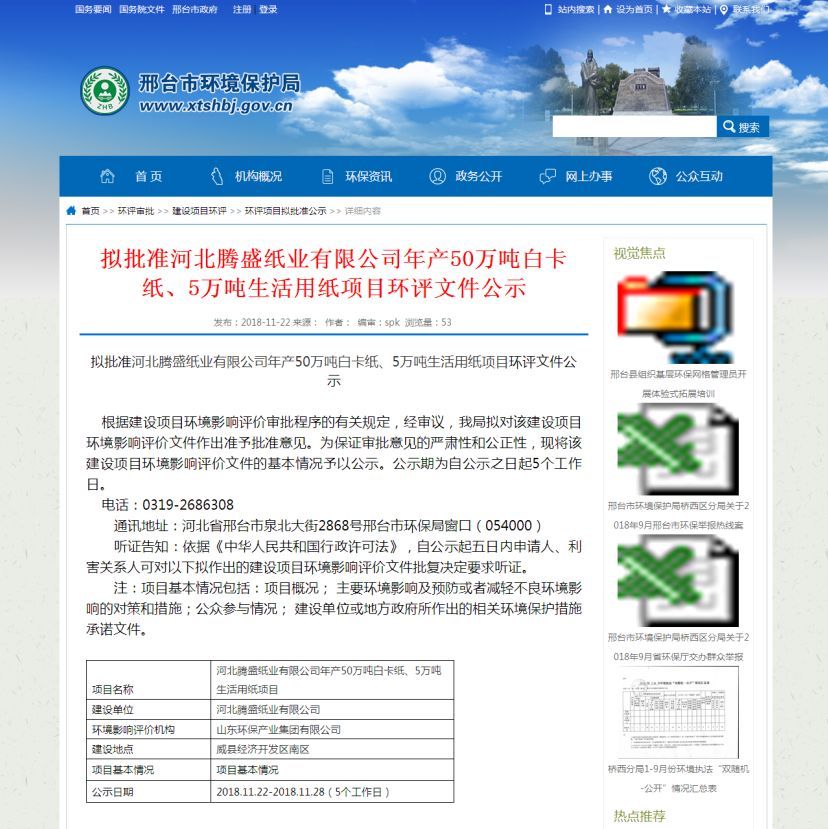Click the 公众互动 globe icon
Image resolution: width=828 pixels, height=829 pixels.
pos(657,176)
